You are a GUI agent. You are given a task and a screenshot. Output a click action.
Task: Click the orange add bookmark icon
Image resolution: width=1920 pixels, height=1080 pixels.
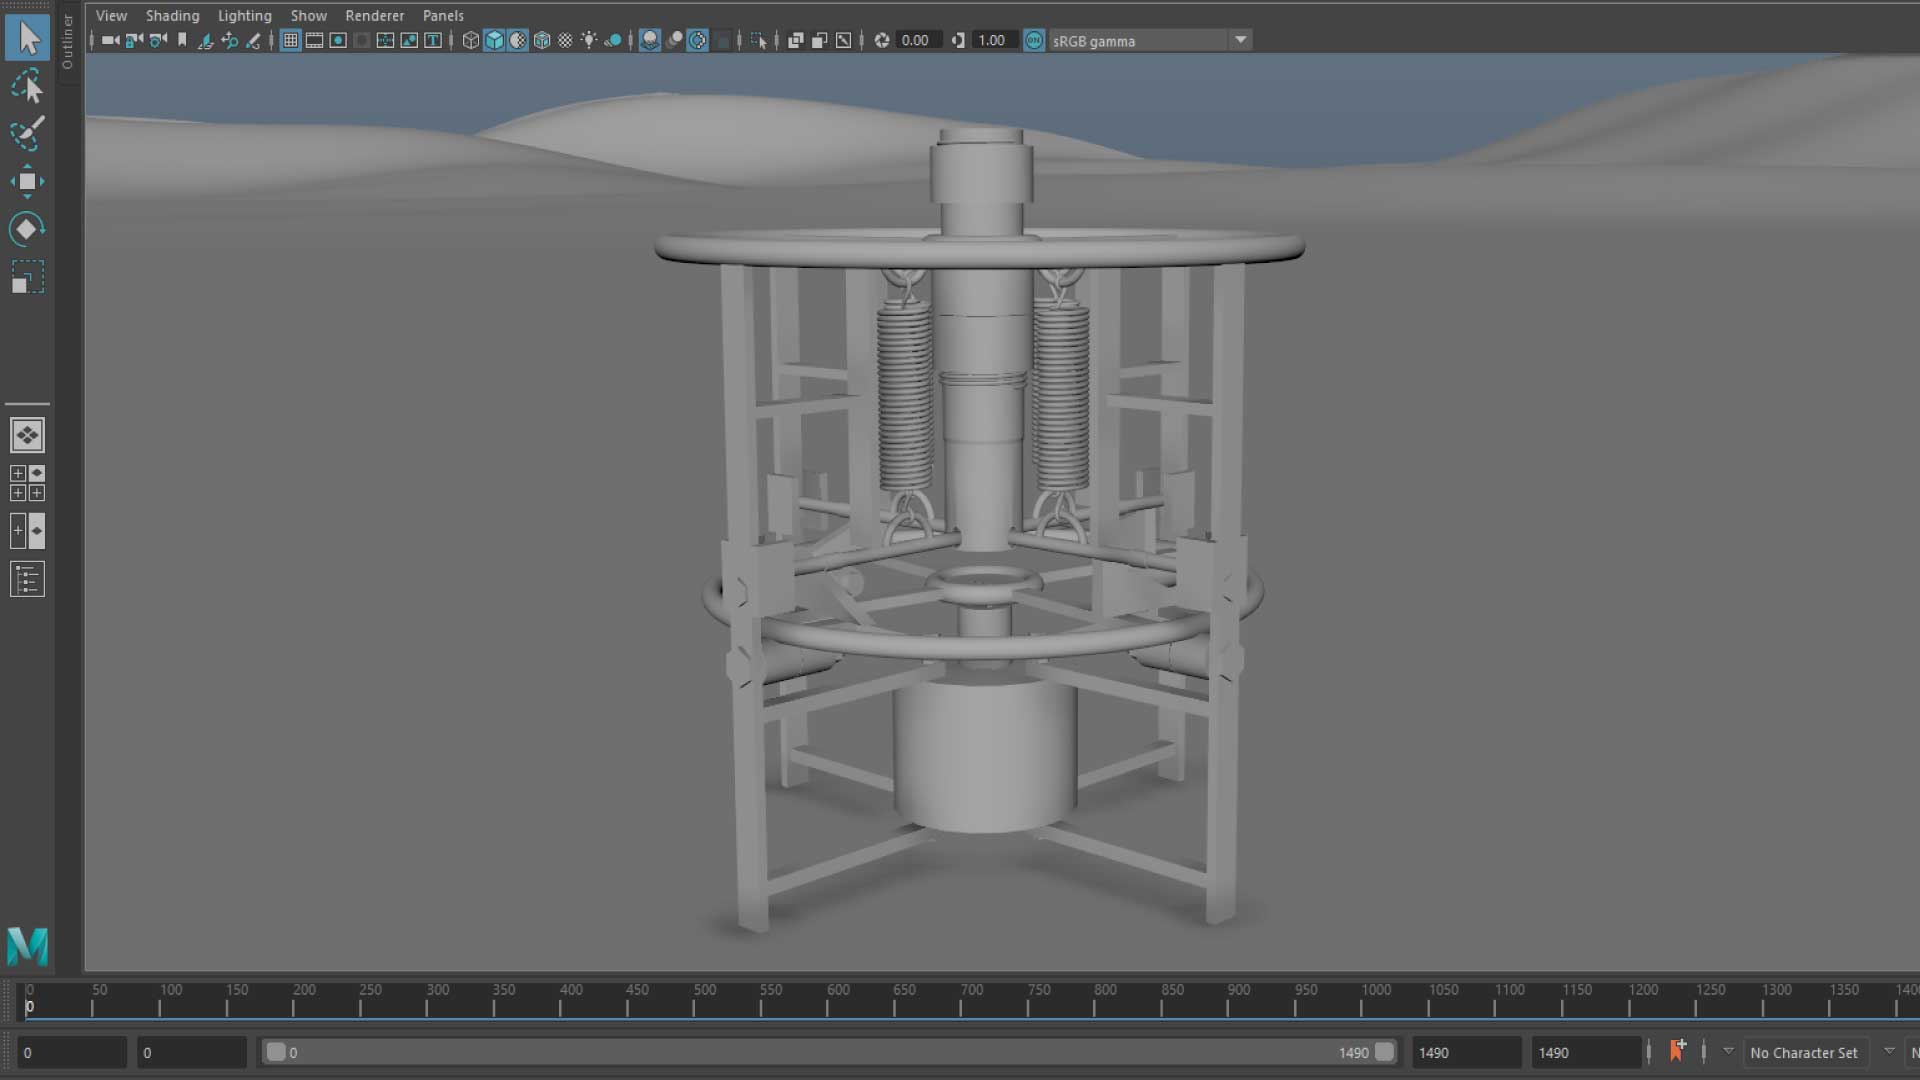click(1677, 1051)
